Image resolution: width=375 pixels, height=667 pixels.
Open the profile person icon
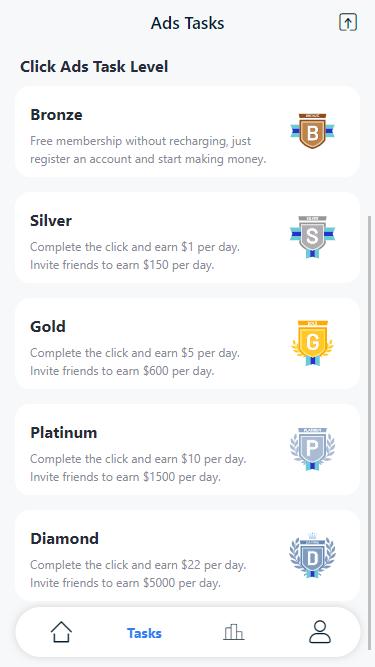point(320,632)
